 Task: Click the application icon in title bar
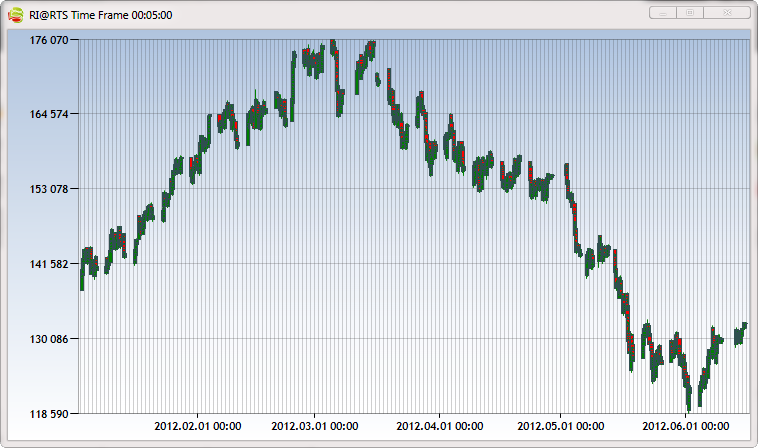click(14, 14)
